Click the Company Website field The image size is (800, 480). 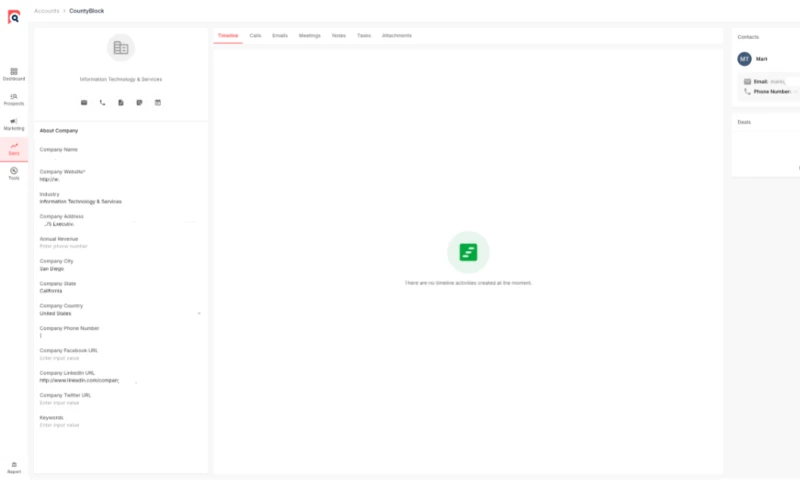(x=121, y=176)
